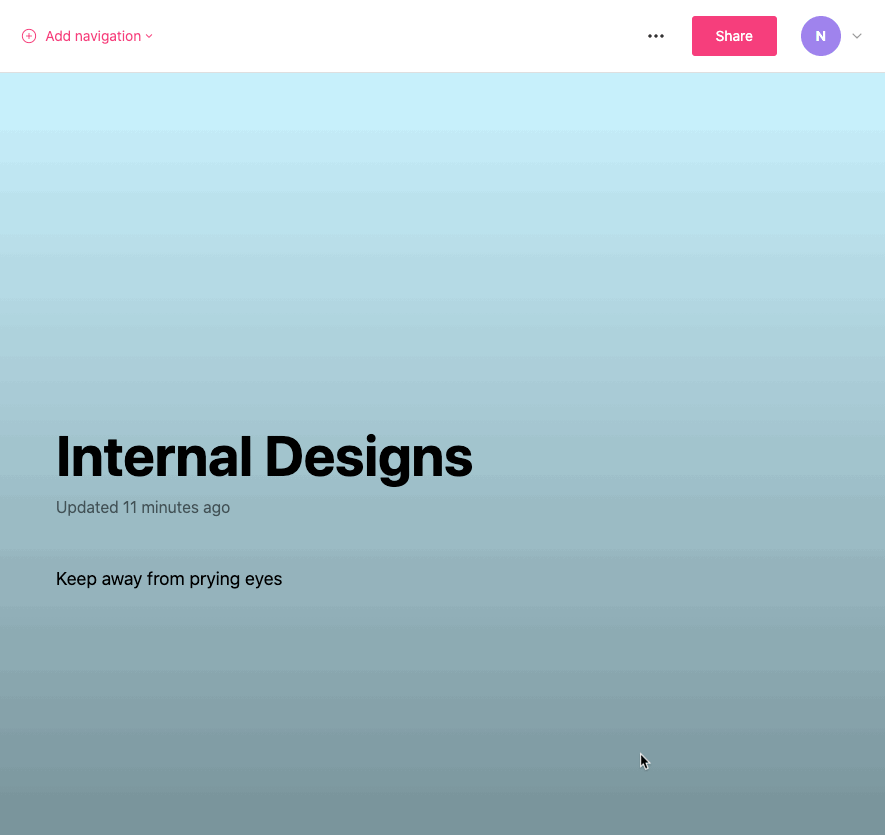The width and height of the screenshot is (885, 835).
Task: Expand the chevron after Add navigation
Action: (x=148, y=36)
